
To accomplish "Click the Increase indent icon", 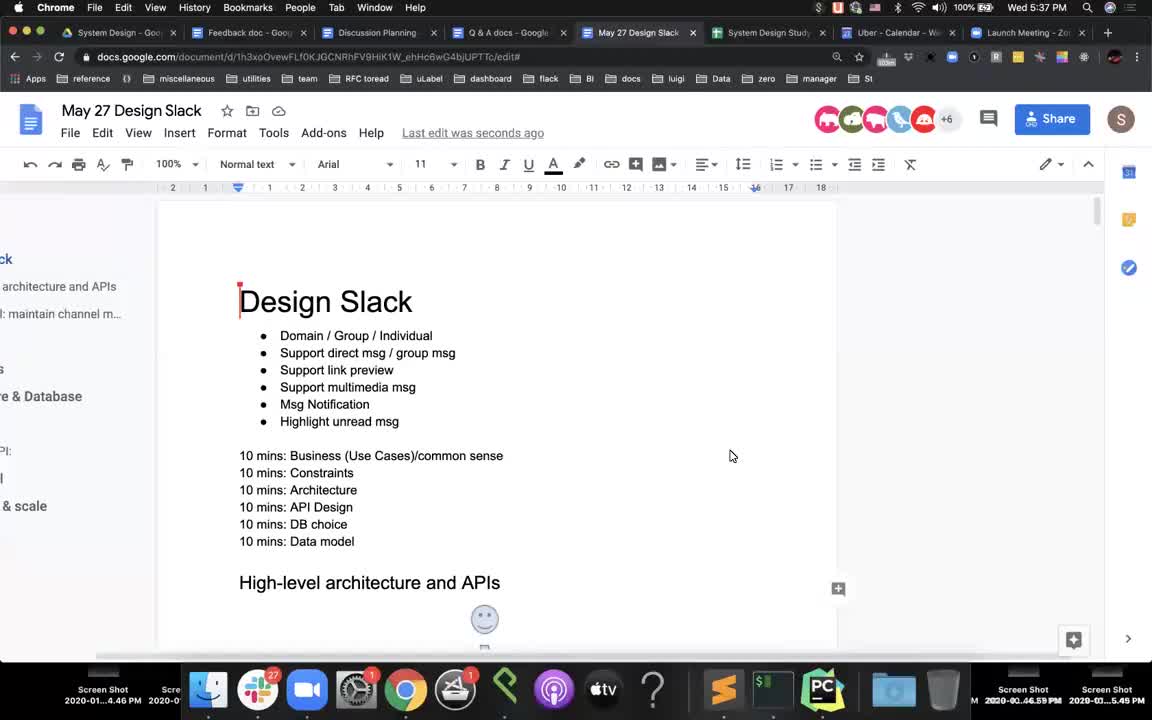I will point(879,165).
